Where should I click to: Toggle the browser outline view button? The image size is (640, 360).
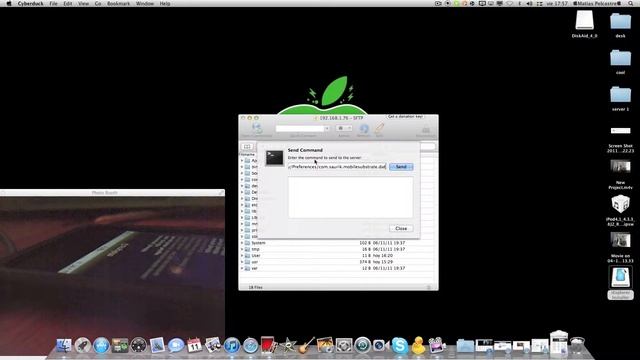[247, 146]
